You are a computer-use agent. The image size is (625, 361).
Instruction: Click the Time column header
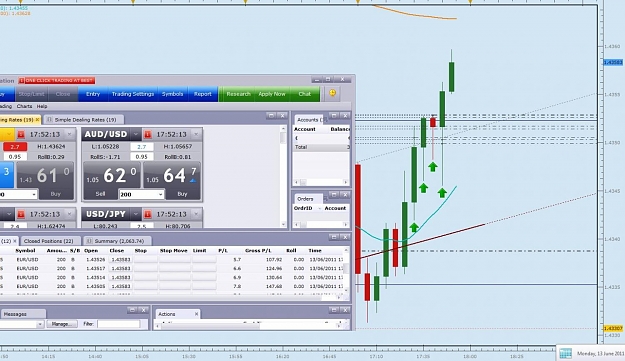(315, 251)
